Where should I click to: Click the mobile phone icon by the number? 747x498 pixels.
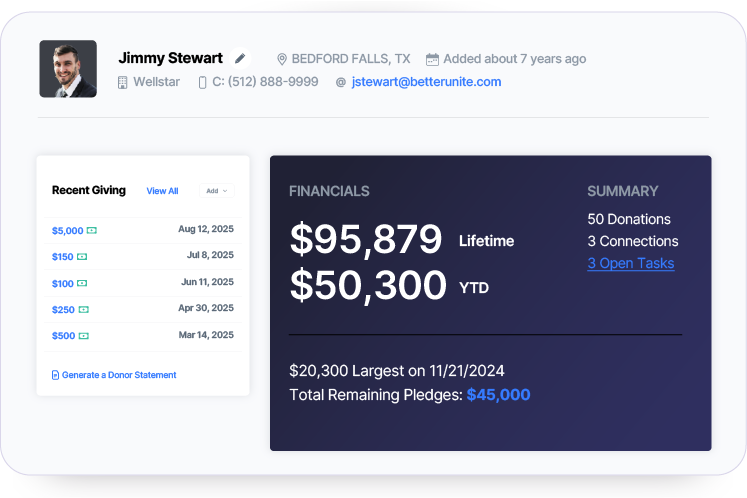click(x=203, y=82)
